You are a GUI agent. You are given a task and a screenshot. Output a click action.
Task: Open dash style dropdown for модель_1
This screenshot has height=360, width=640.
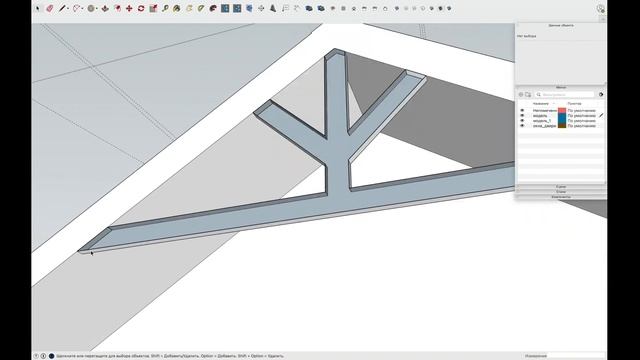(582, 121)
